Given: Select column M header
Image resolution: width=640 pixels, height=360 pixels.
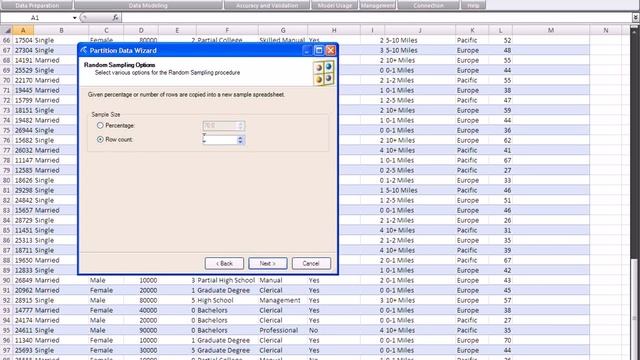Looking at the screenshot, I should point(551,30).
